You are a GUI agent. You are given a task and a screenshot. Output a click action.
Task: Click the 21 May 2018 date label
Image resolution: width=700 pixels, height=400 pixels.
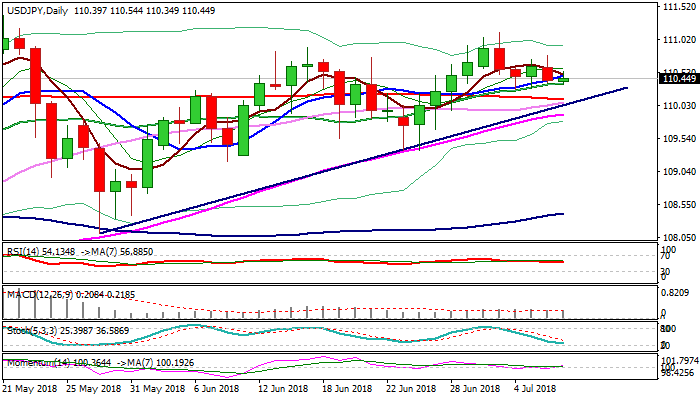31,386
